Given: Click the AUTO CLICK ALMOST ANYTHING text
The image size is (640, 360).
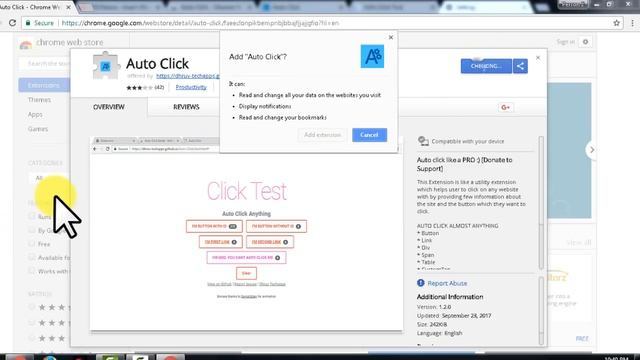Looking at the screenshot, I should click(458, 226).
